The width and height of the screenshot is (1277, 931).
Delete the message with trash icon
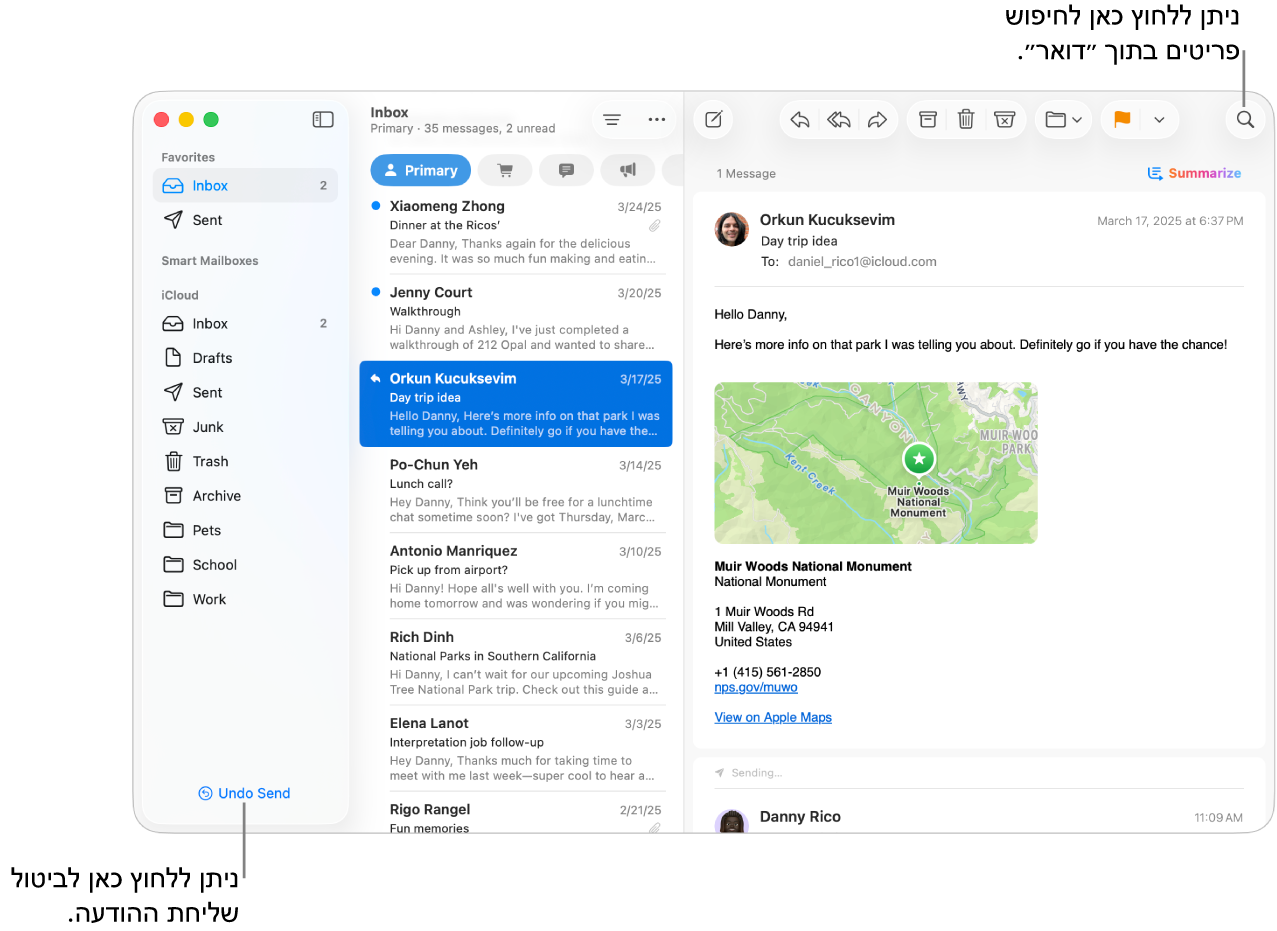966,119
